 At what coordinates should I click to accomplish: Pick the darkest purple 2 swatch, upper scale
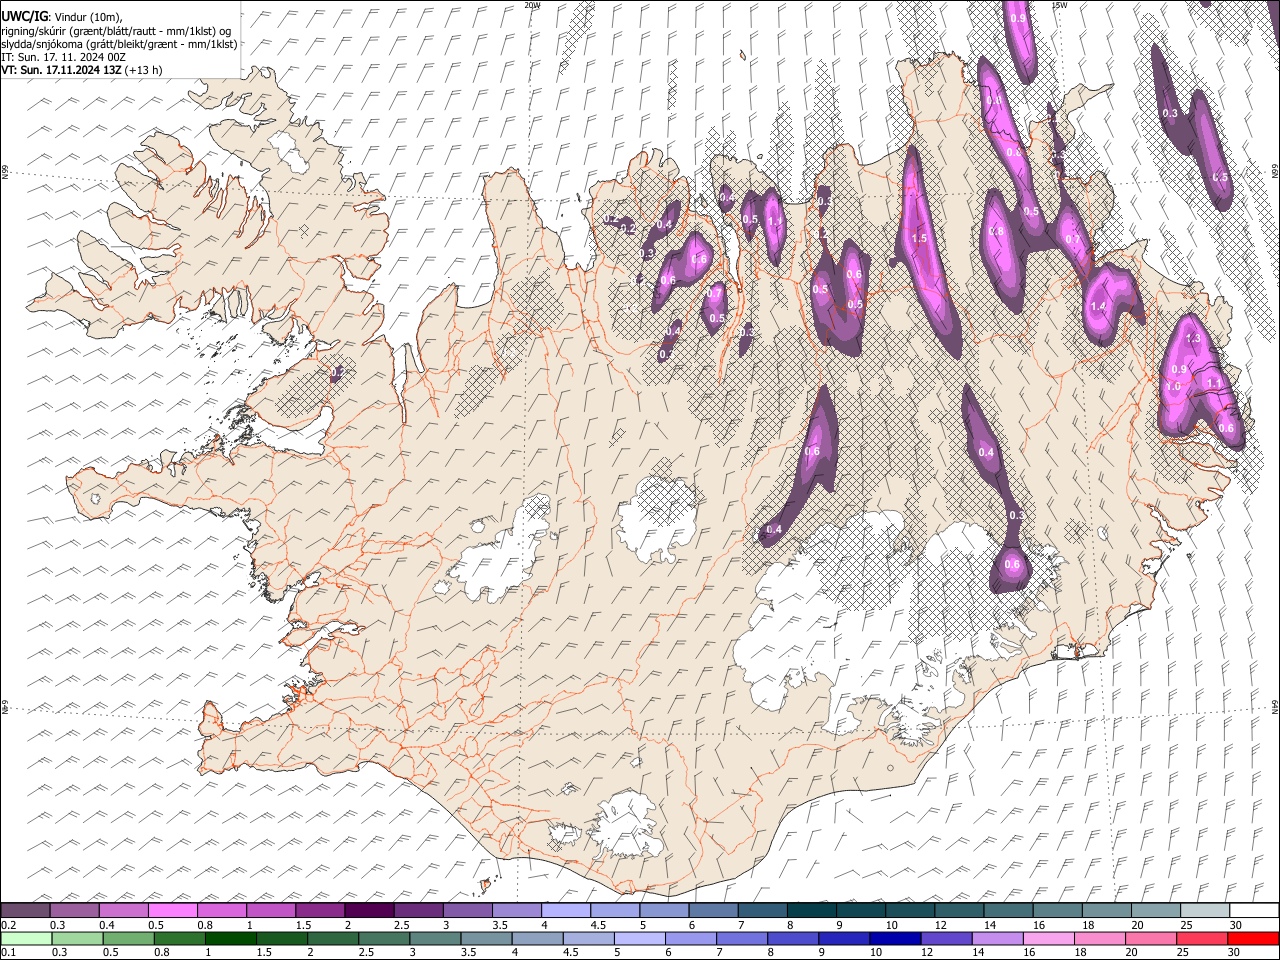(x=369, y=910)
